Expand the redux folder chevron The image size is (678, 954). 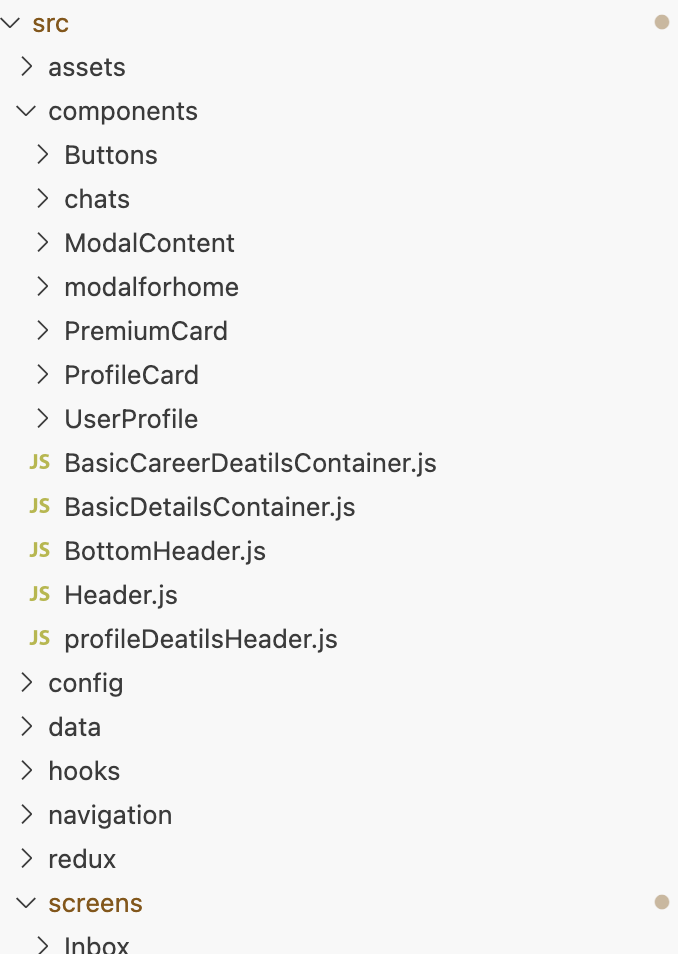coord(26,859)
